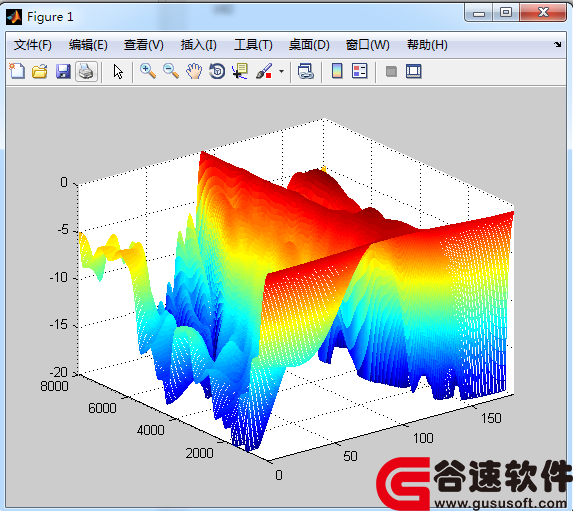This screenshot has height=511, width=573.
Task: Open the 帮助(H) menu
Action: click(x=427, y=45)
